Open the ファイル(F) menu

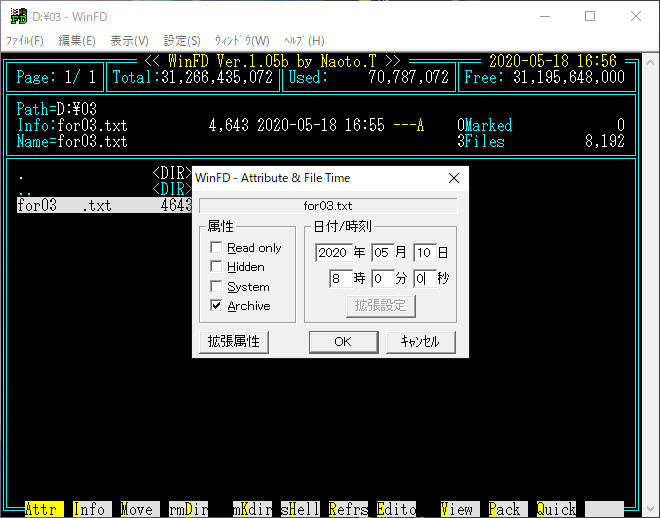24,41
